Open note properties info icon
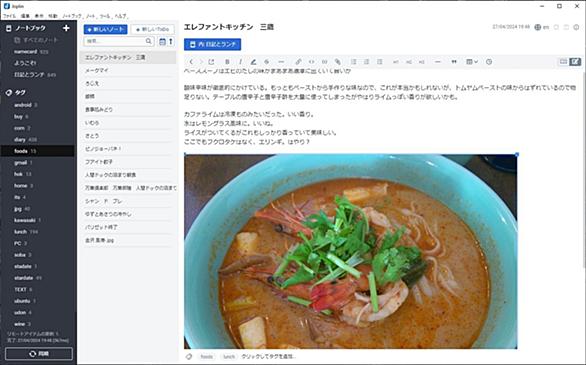Image resolution: width=586 pixels, height=365 pixels. (x=576, y=27)
